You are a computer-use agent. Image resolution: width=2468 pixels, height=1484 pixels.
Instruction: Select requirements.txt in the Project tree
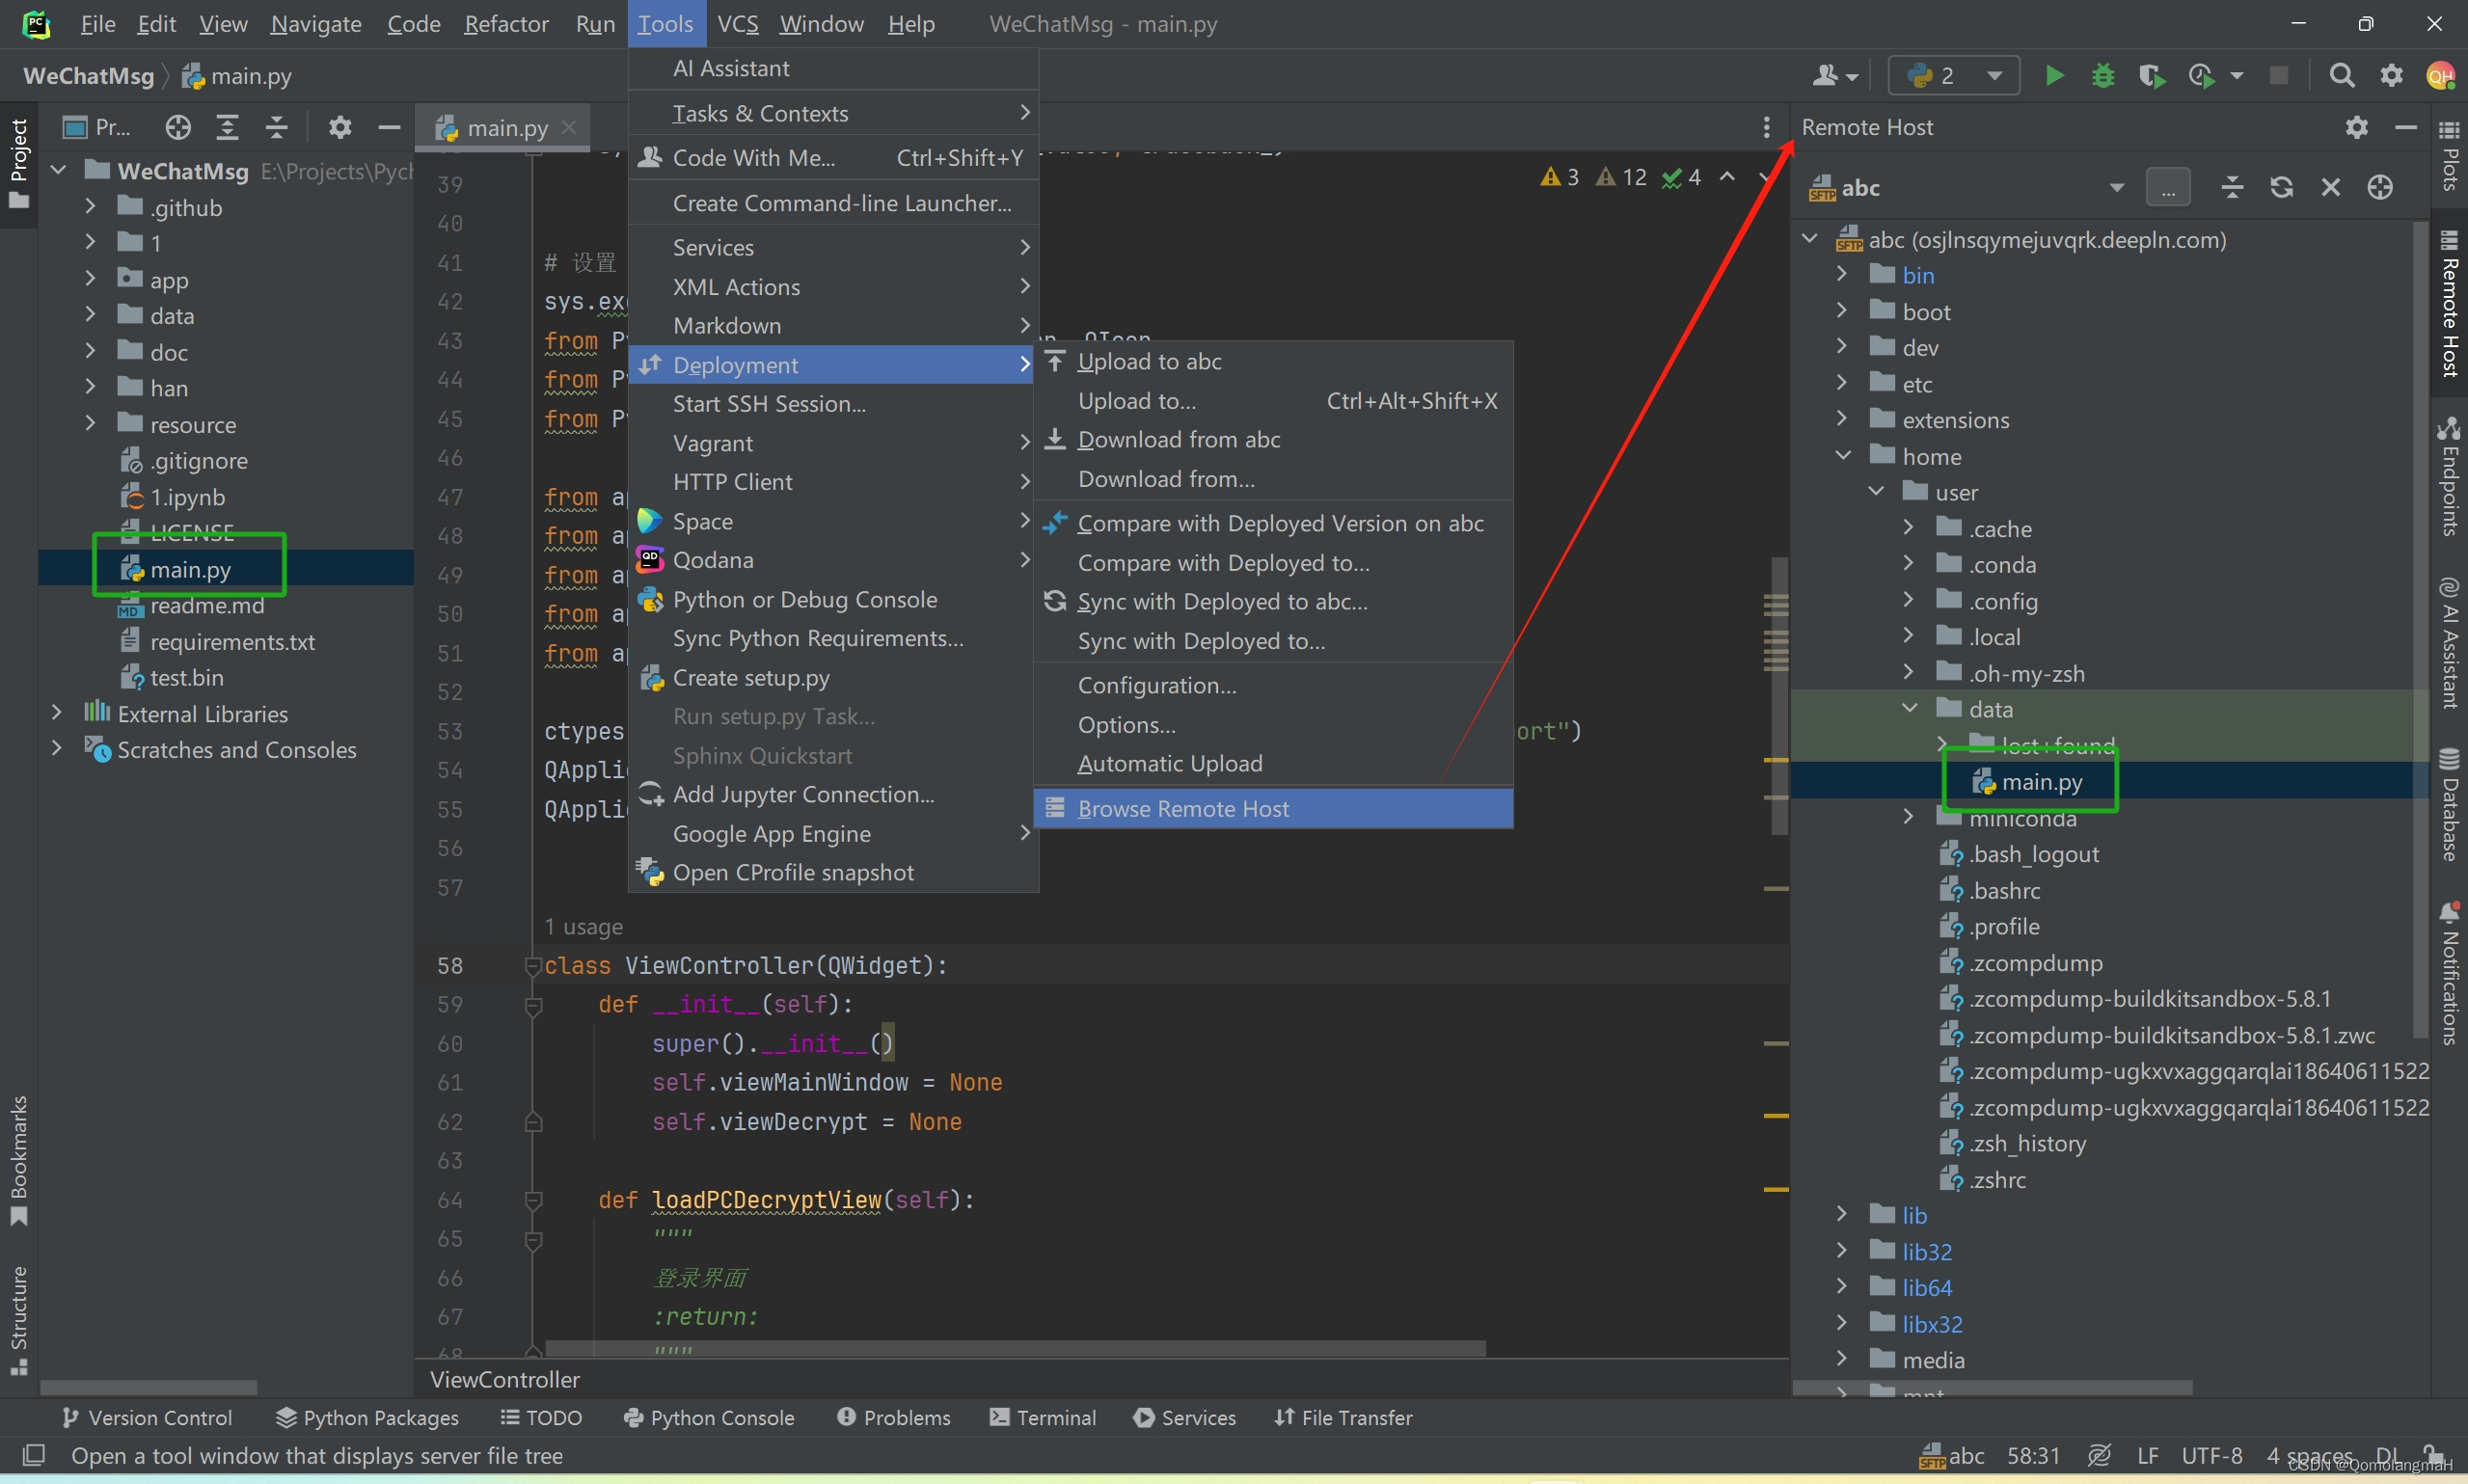[x=231, y=641]
